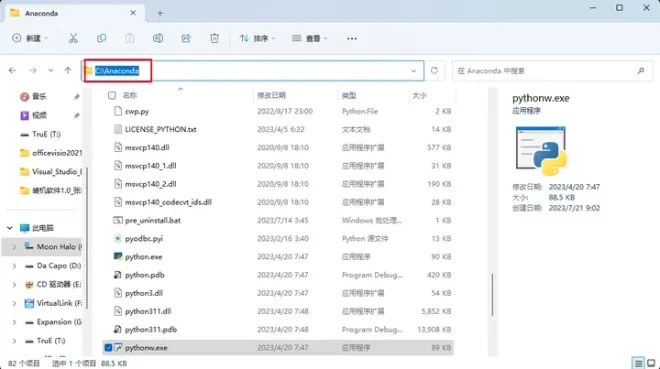
Task: Select Visual_Studio folder in sidebar
Action: tap(51, 172)
